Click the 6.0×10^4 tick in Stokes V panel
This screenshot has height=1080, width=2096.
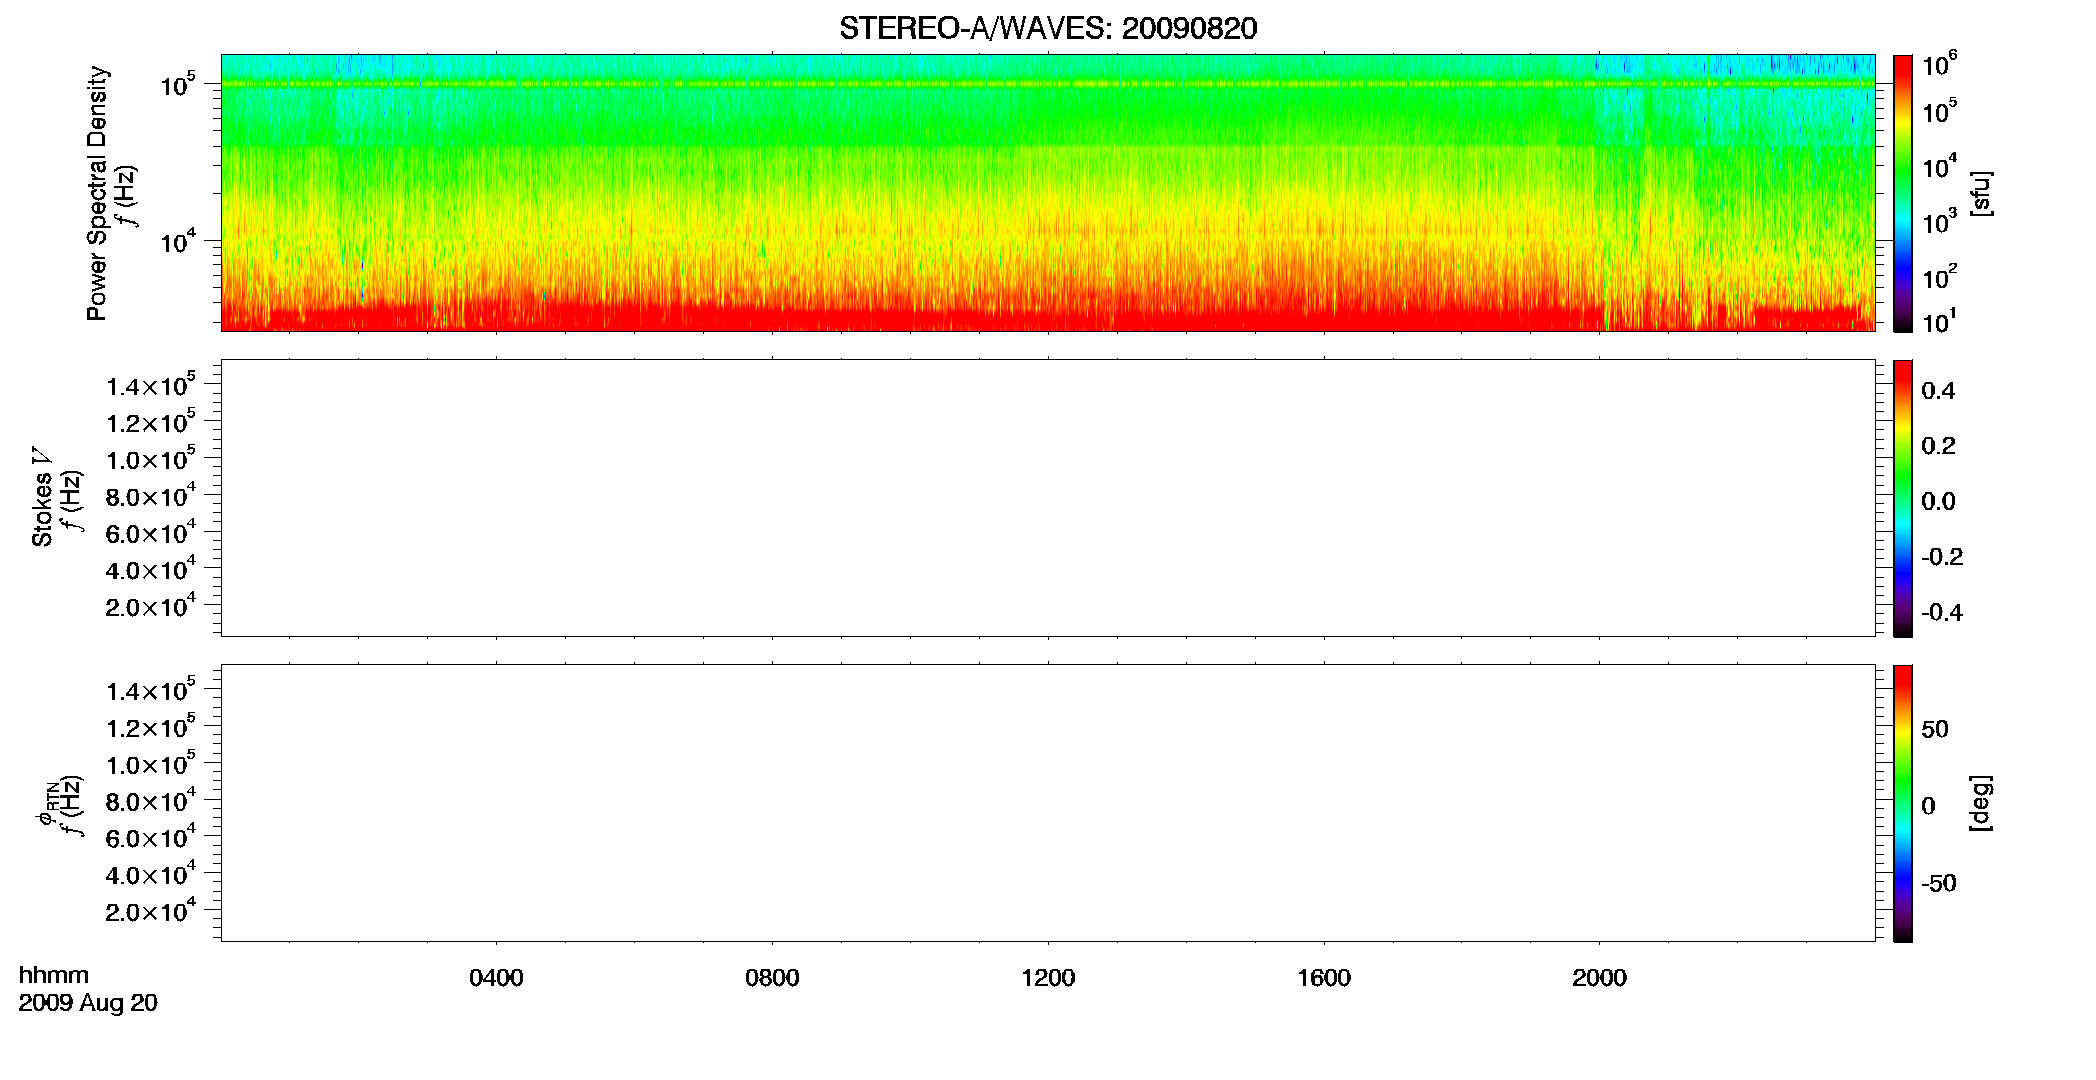[x=151, y=532]
